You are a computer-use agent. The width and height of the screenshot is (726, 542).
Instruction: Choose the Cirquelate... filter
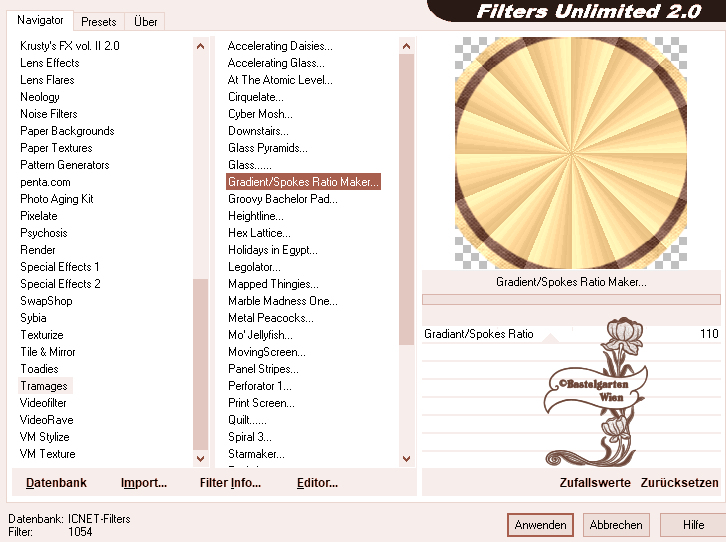click(256, 97)
